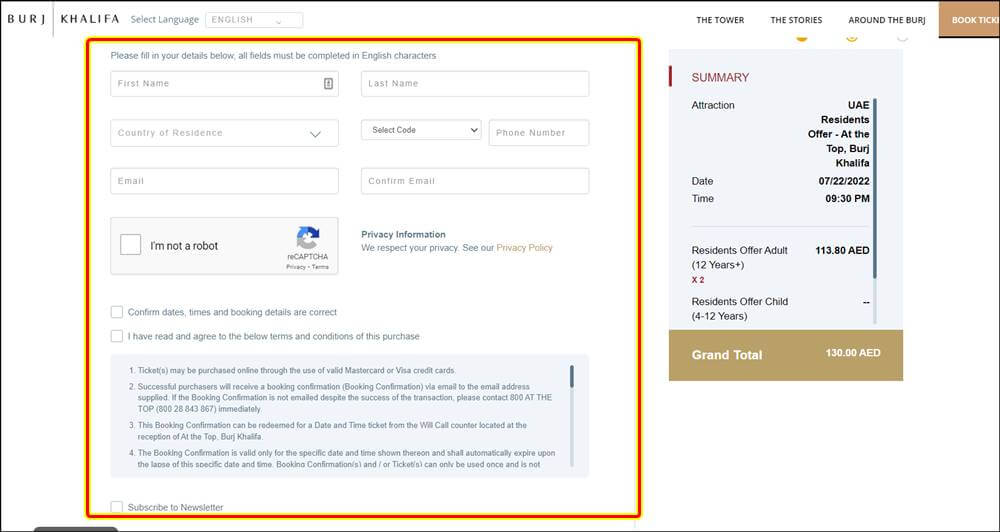The width and height of the screenshot is (1000, 532).
Task: Open THE STORIES menu item
Action: [796, 20]
